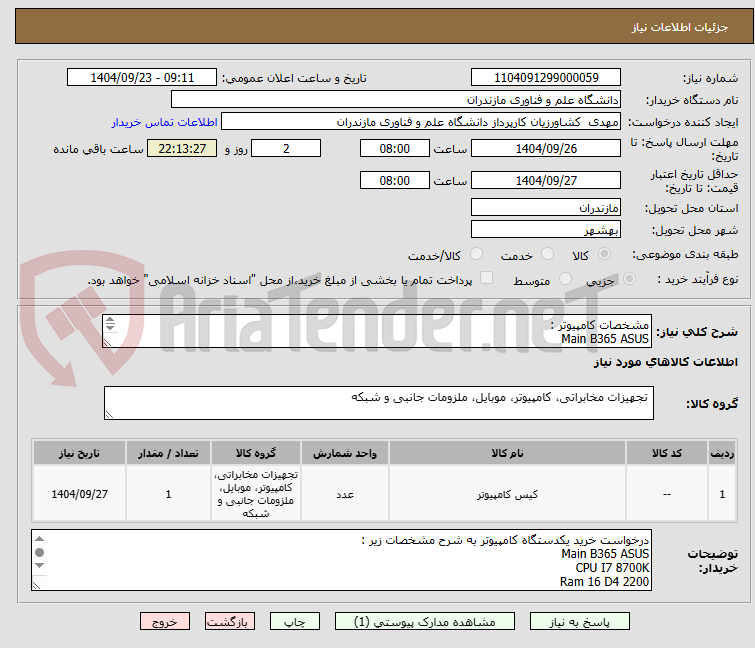Click the عدد unit cell
Image resolution: width=755 pixels, height=648 pixels.
coord(345,494)
